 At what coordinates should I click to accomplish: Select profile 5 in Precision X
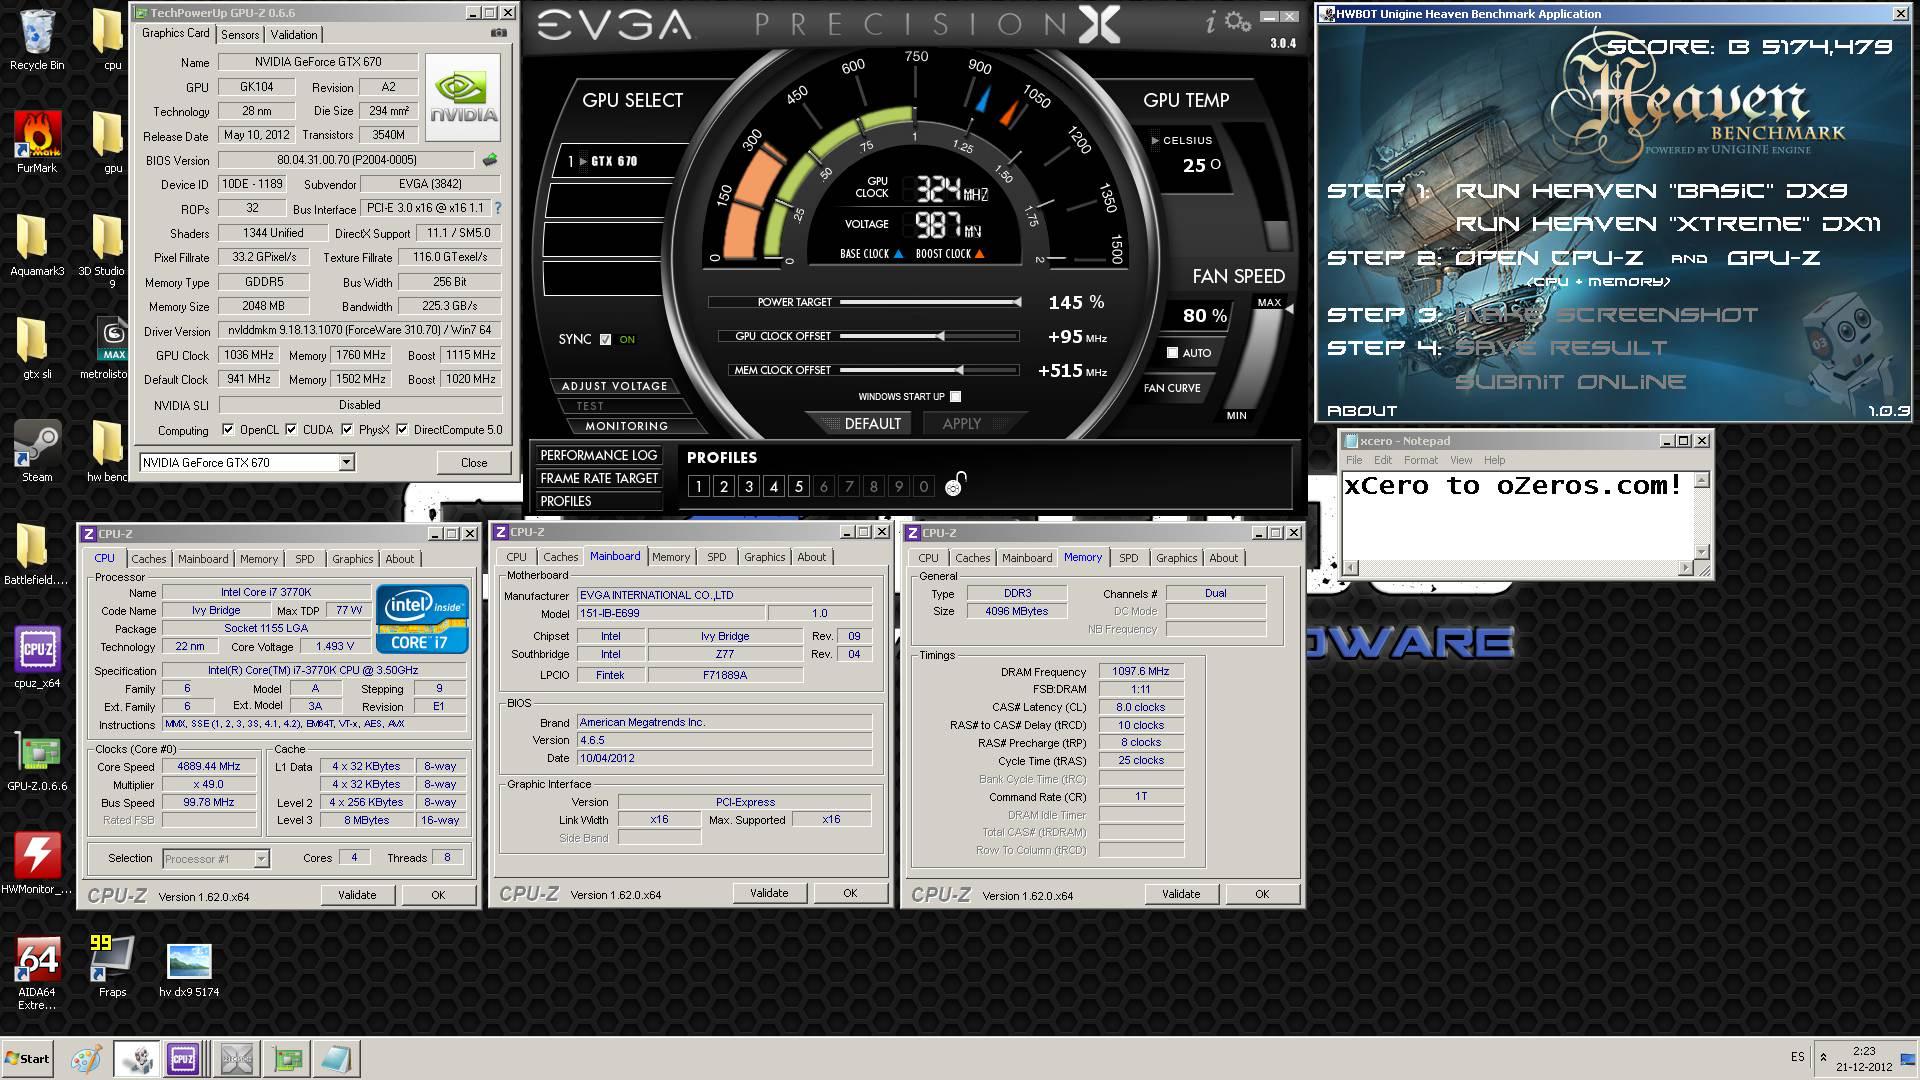tap(798, 487)
